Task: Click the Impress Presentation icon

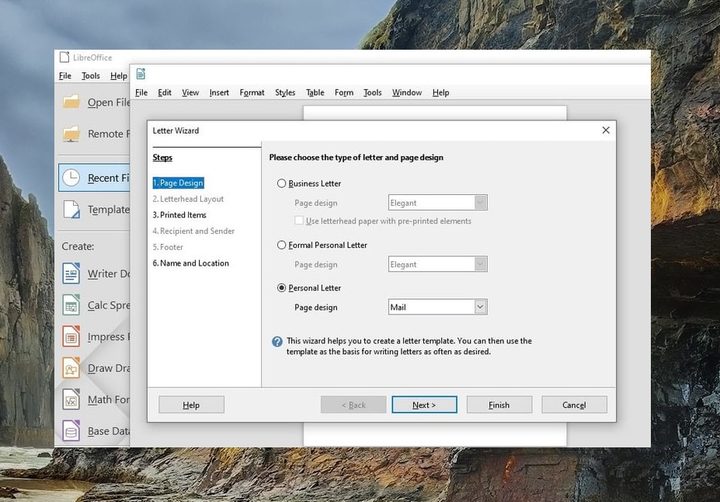Action: (x=71, y=336)
